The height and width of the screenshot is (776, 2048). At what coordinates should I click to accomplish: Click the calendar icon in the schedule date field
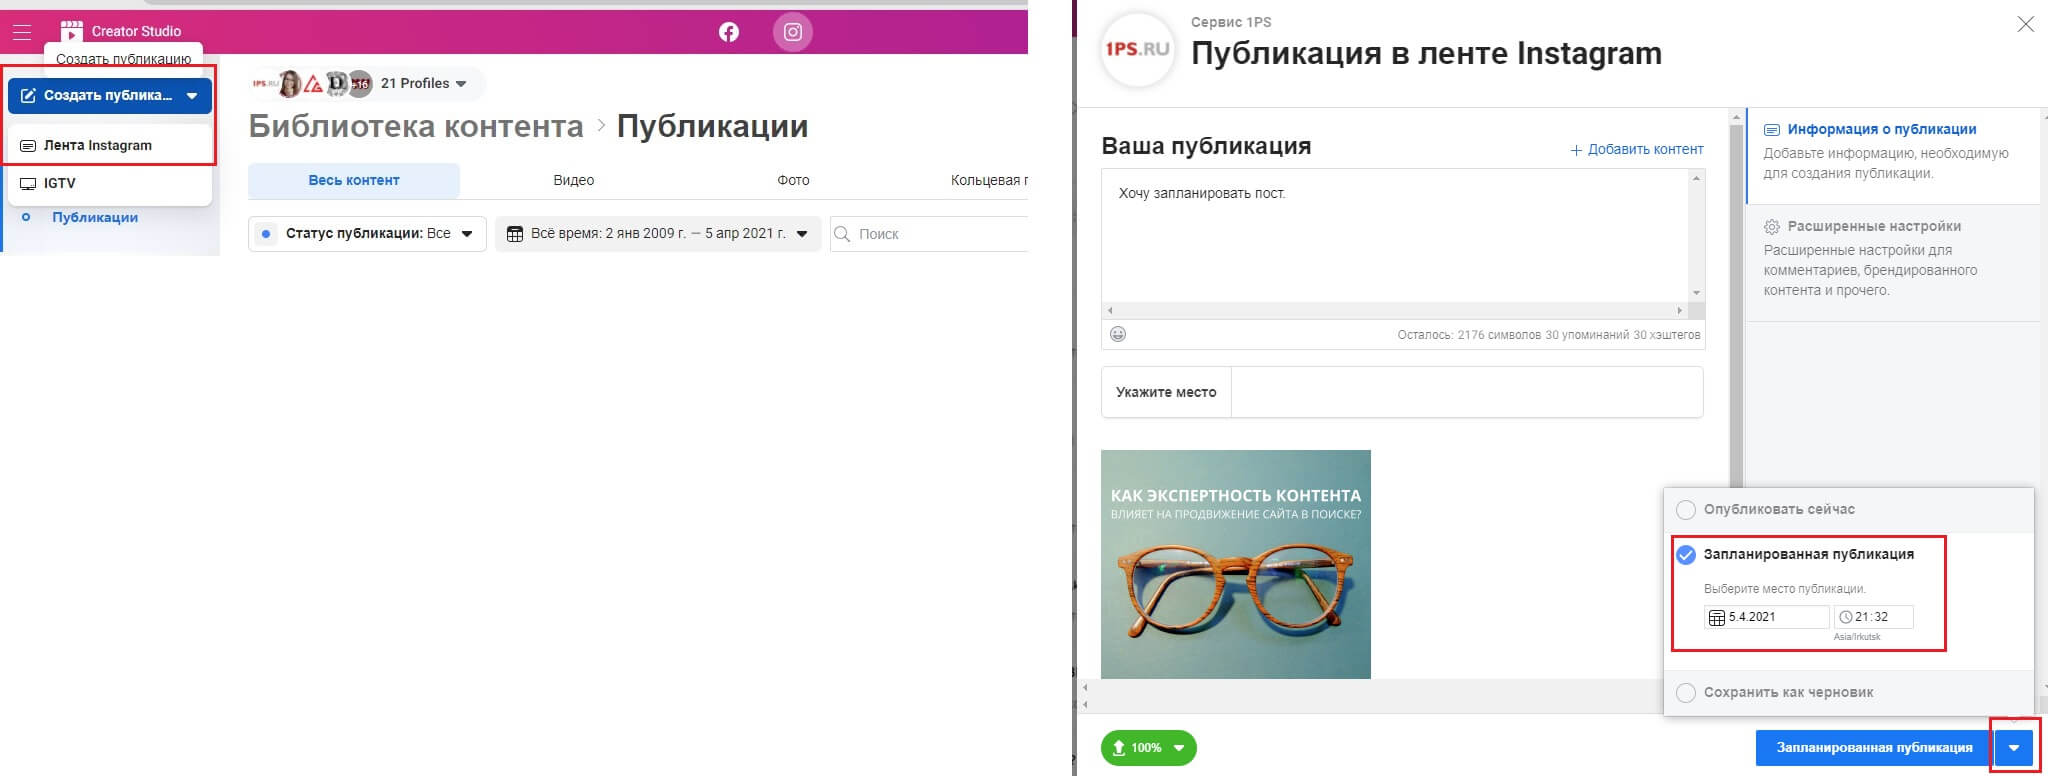pos(1716,618)
